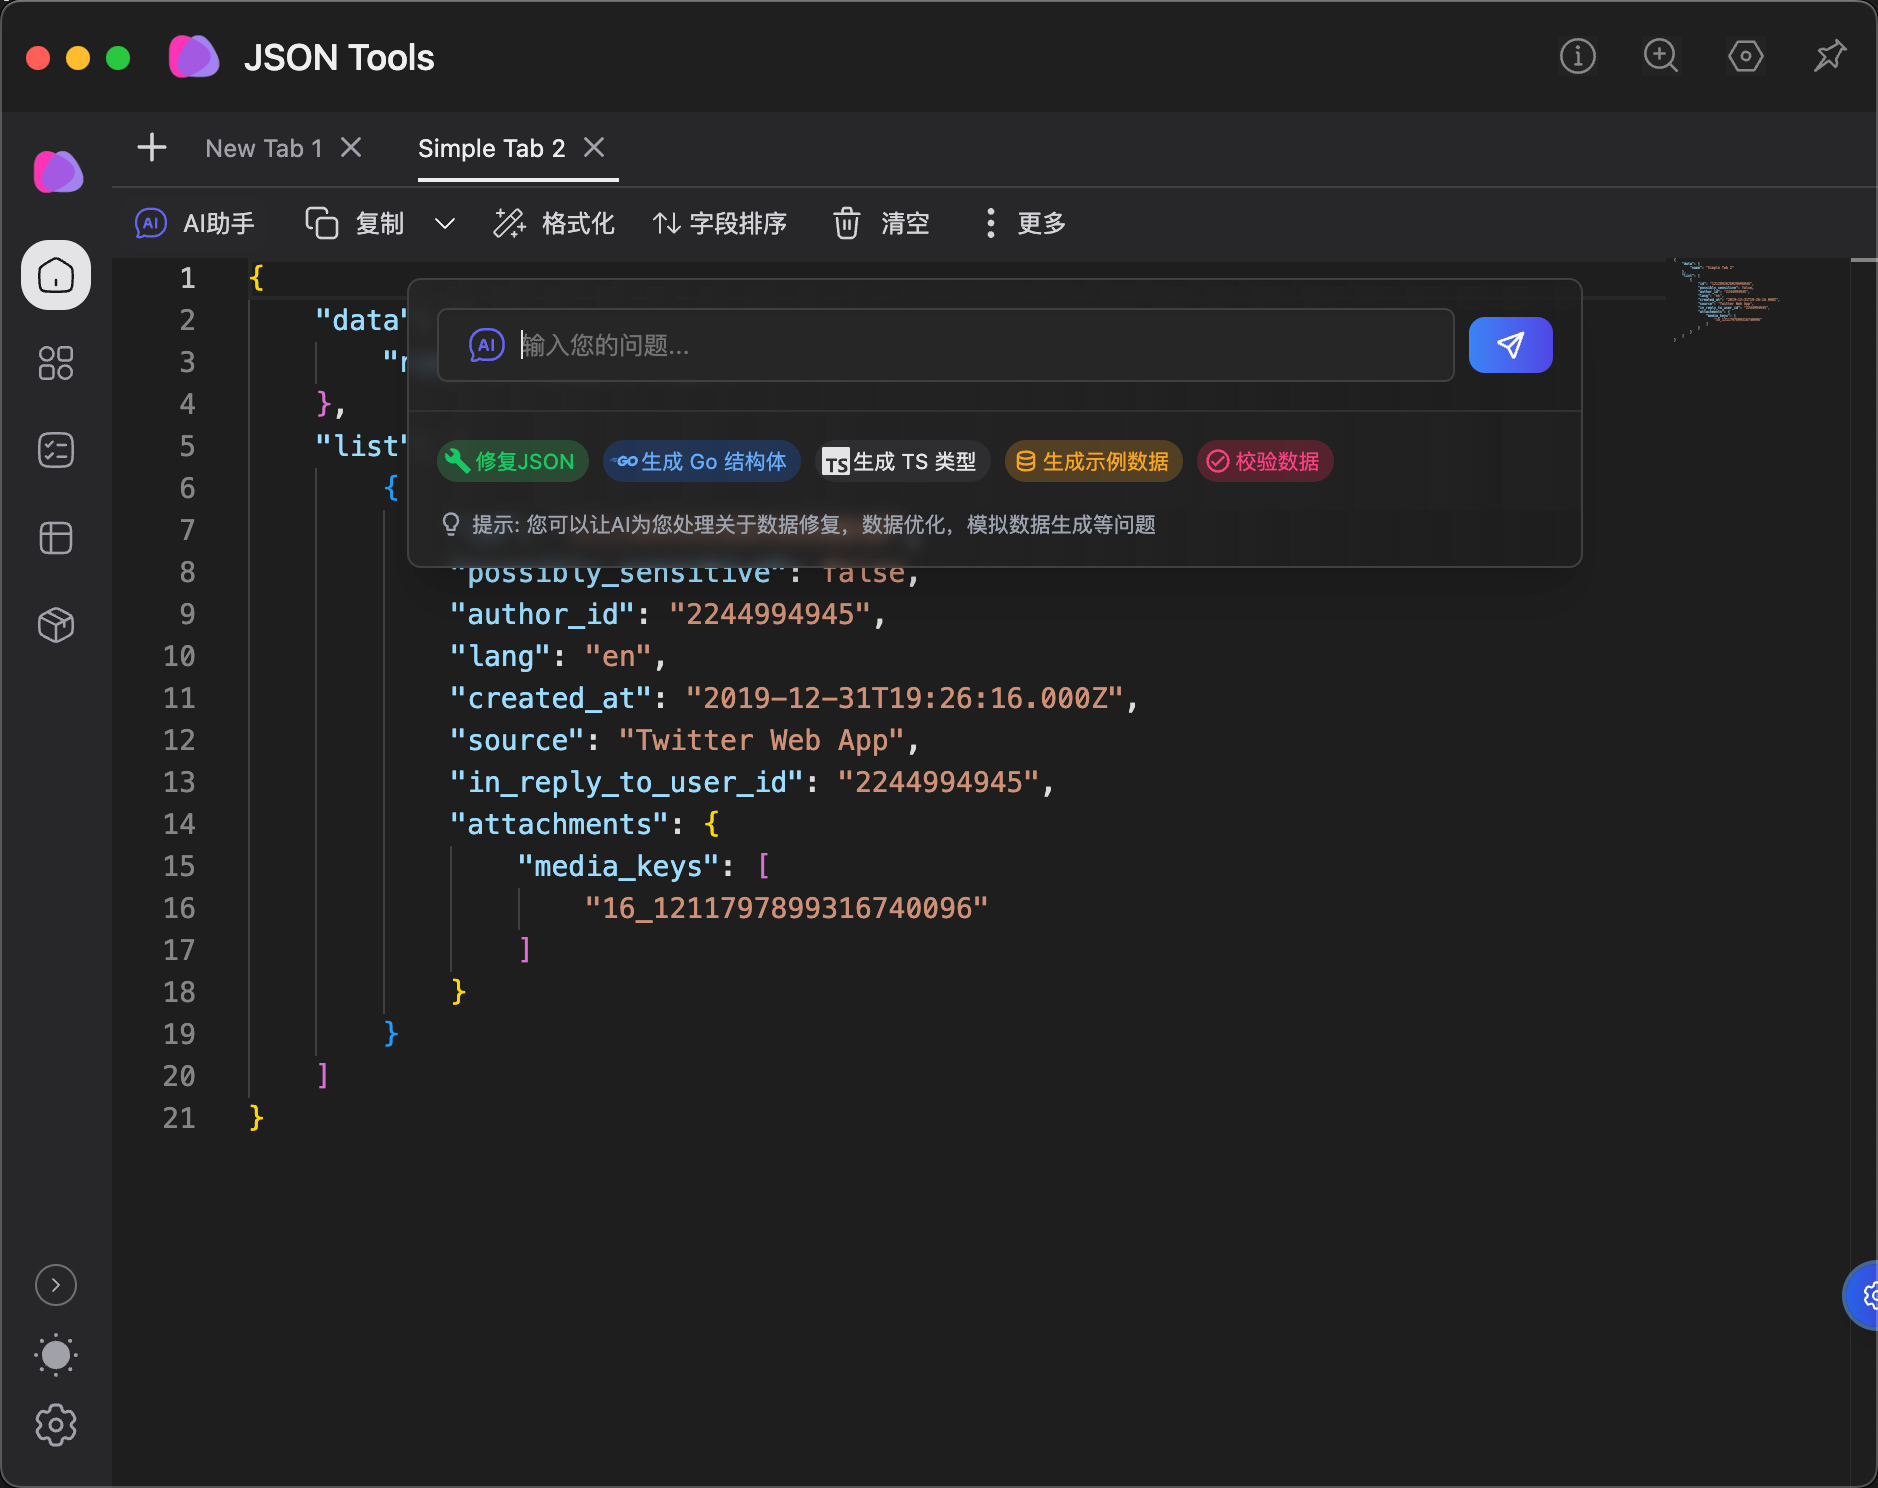Click the "lang" key text
This screenshot has height=1488, width=1878.
501,656
